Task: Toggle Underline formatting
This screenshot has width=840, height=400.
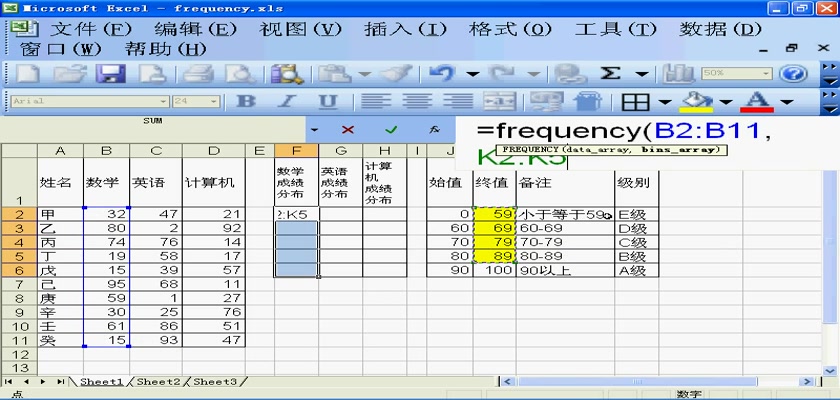Action: (328, 101)
